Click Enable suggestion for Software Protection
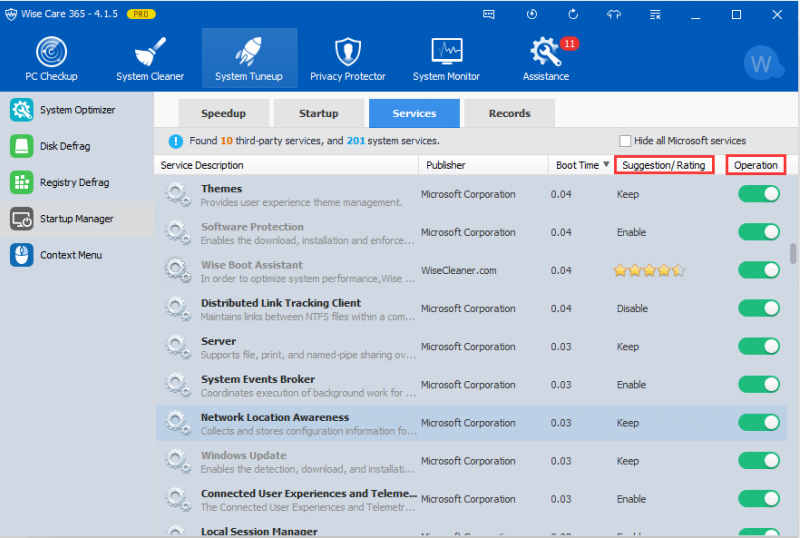Viewport: 800px width, 538px height. click(x=631, y=232)
